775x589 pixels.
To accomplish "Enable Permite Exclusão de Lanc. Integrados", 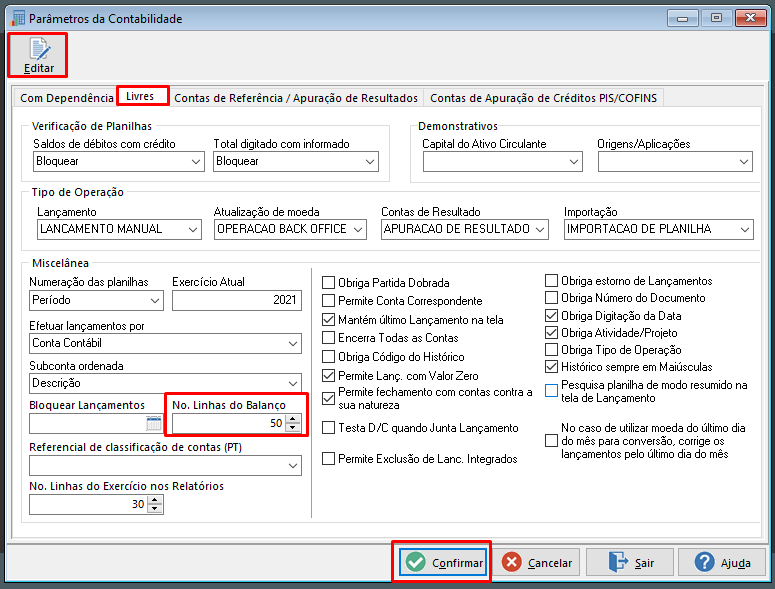I will [328, 459].
